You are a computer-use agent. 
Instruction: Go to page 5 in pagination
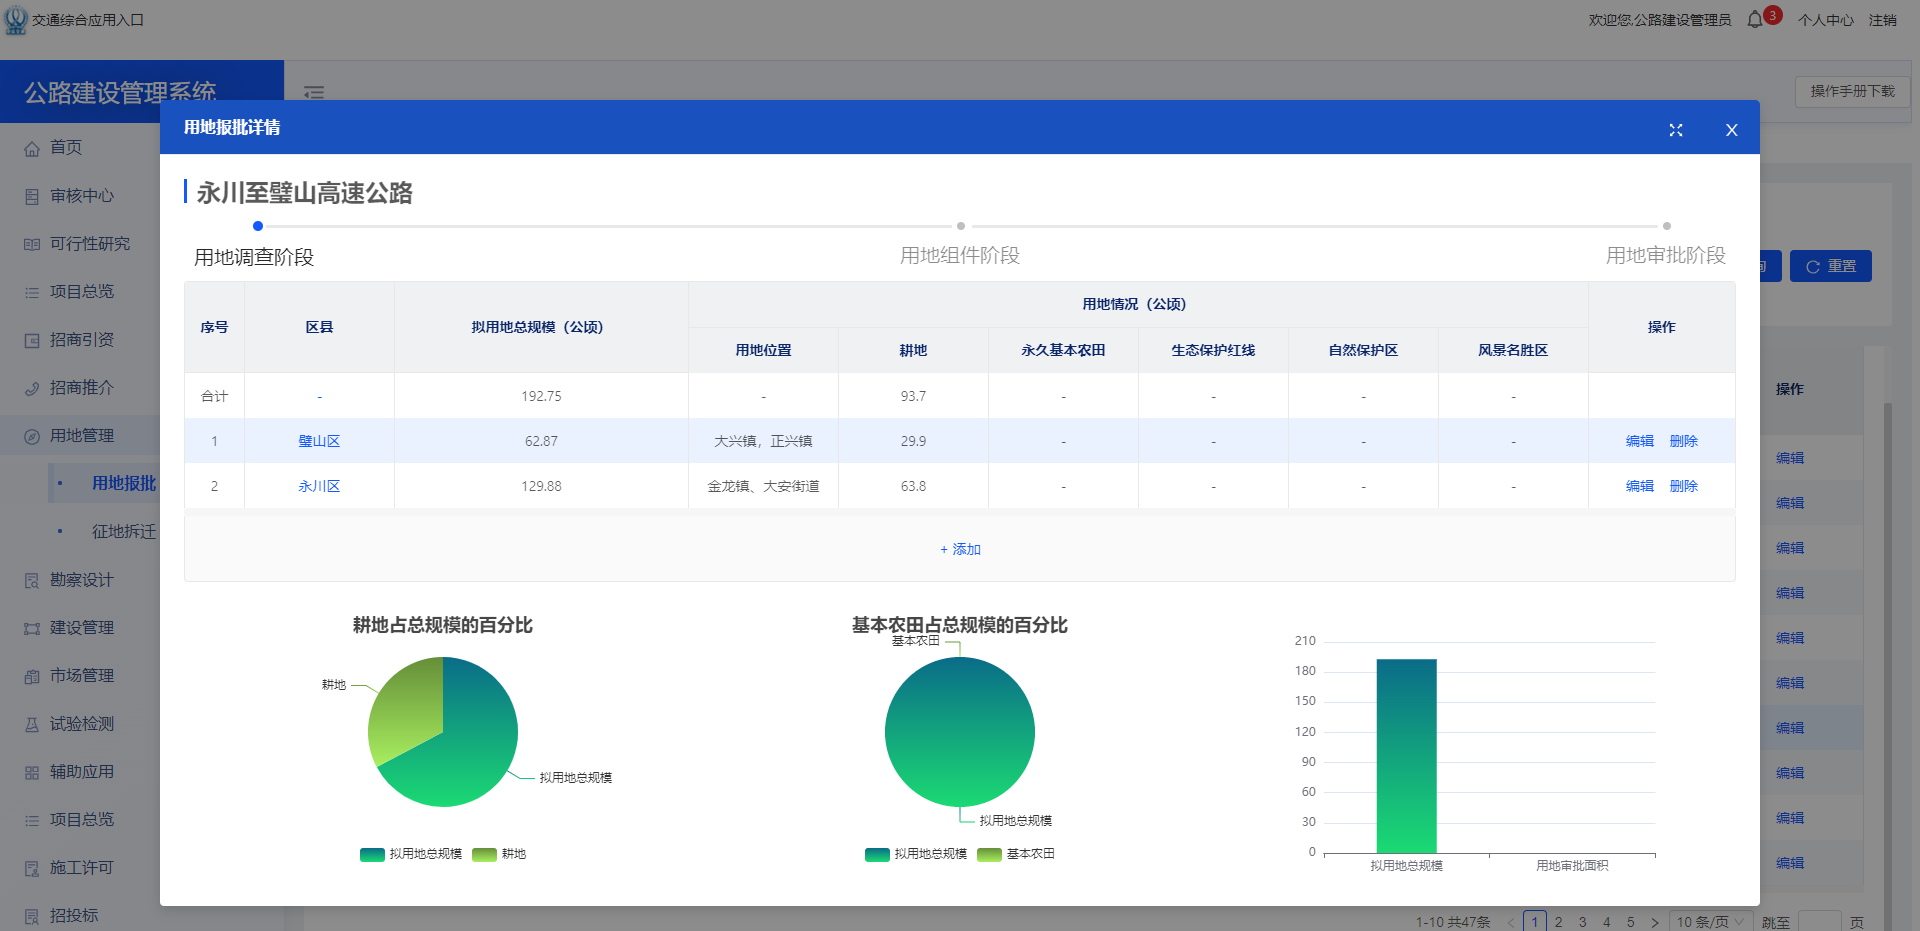[x=1631, y=922]
